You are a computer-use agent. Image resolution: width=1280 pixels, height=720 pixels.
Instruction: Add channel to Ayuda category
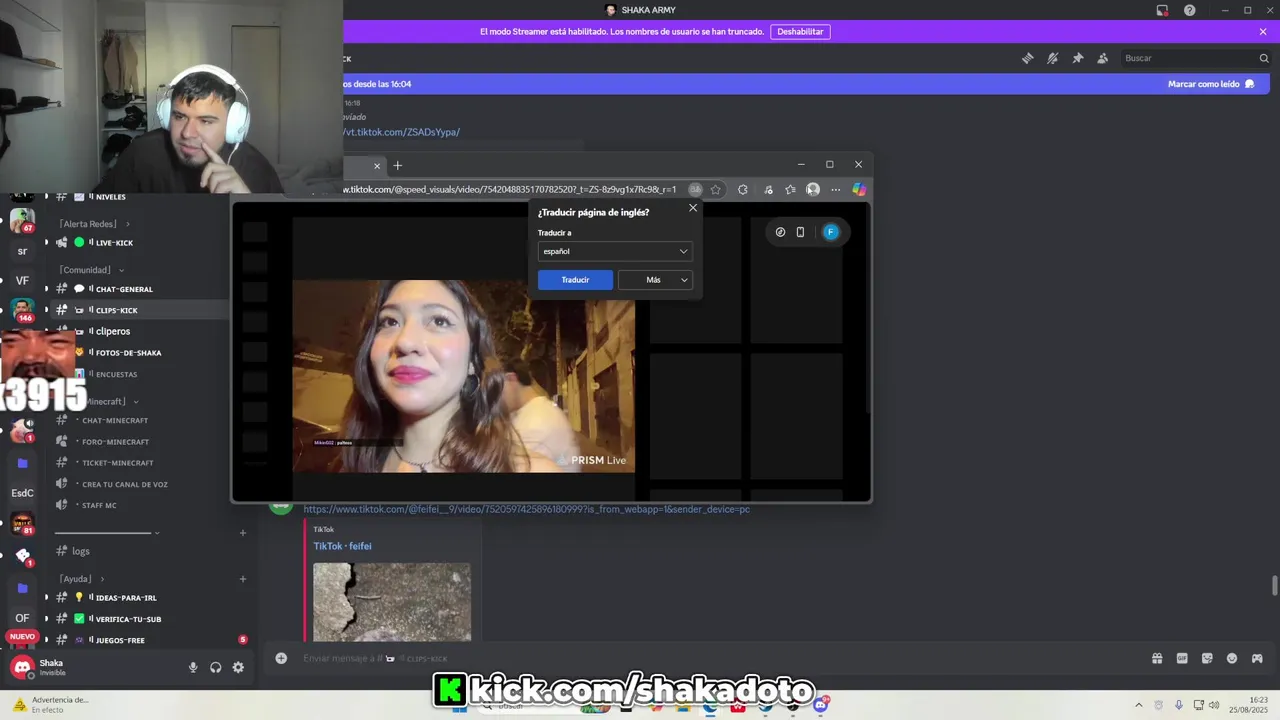point(242,579)
